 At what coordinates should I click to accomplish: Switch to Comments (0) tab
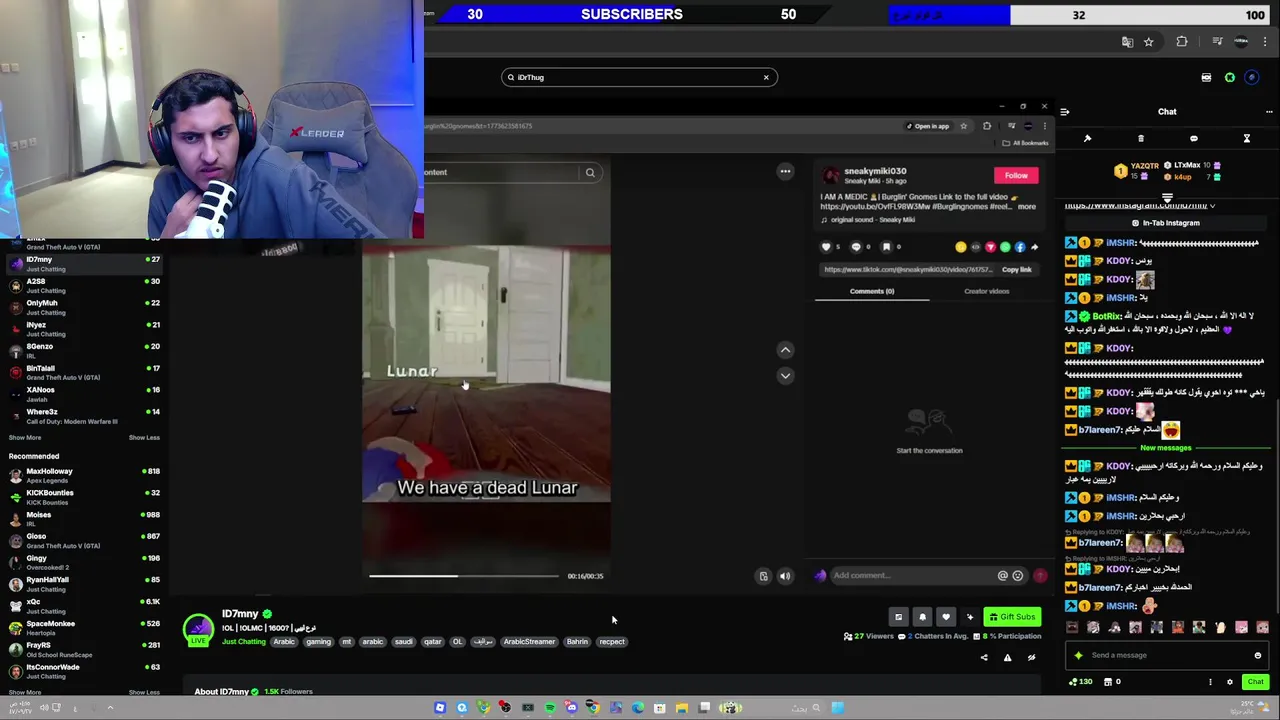pos(872,291)
